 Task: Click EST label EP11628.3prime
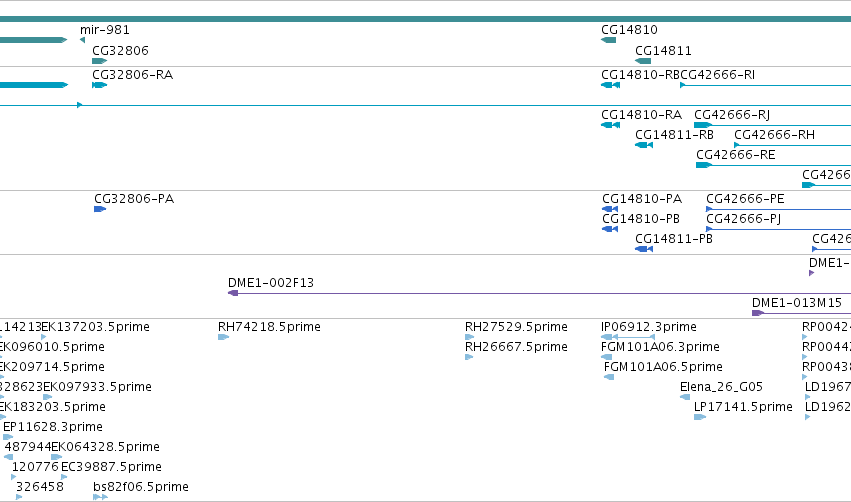pos(53,428)
